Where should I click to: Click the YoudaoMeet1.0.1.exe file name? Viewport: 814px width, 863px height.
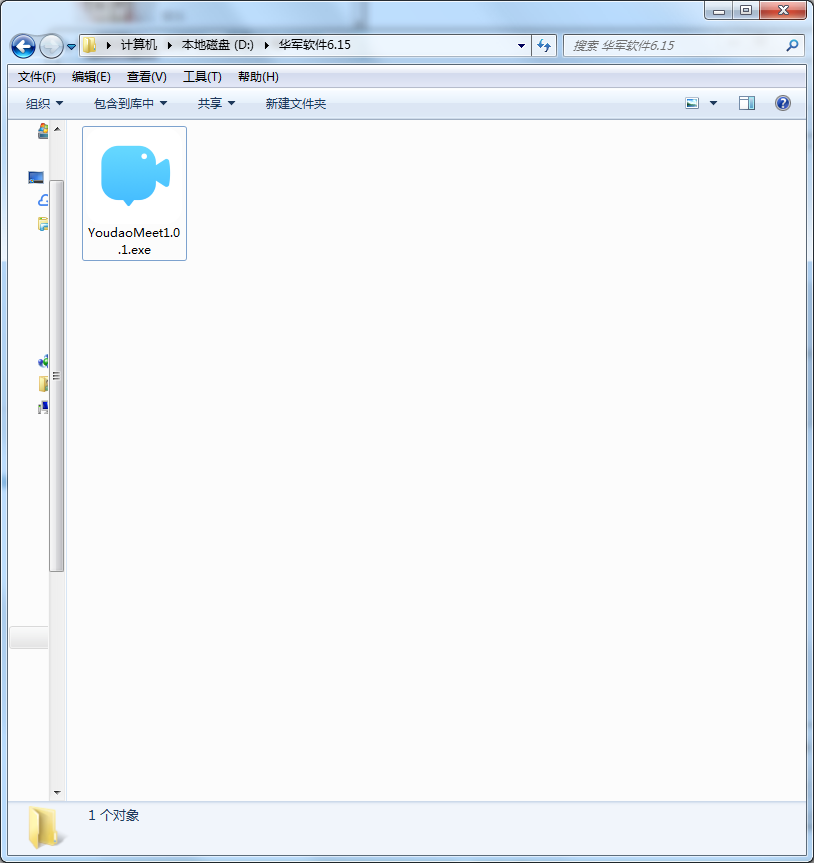tap(134, 241)
